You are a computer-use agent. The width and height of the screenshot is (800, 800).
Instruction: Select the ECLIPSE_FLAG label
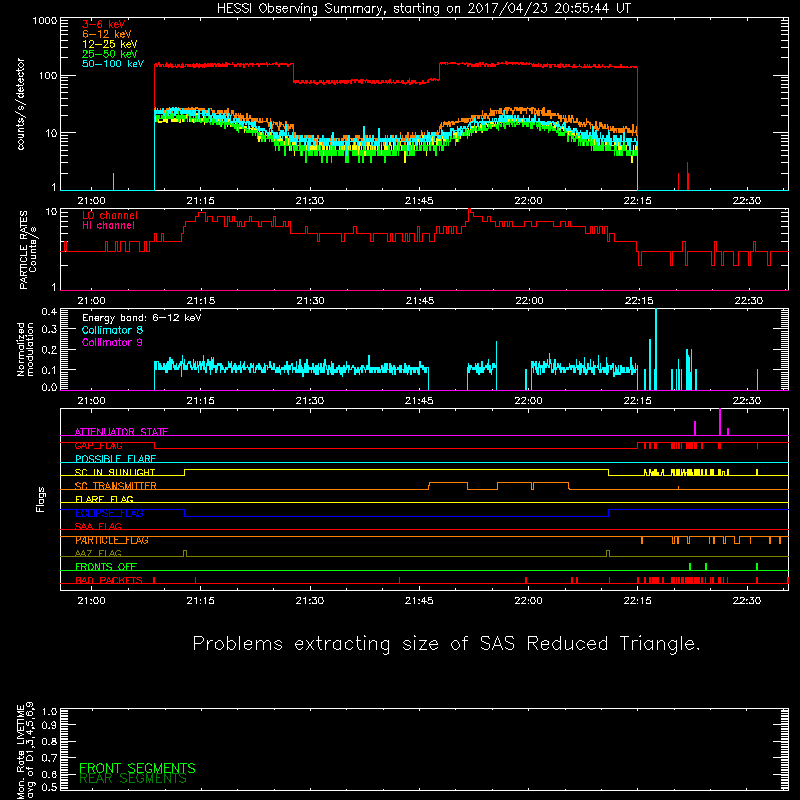click(109, 513)
